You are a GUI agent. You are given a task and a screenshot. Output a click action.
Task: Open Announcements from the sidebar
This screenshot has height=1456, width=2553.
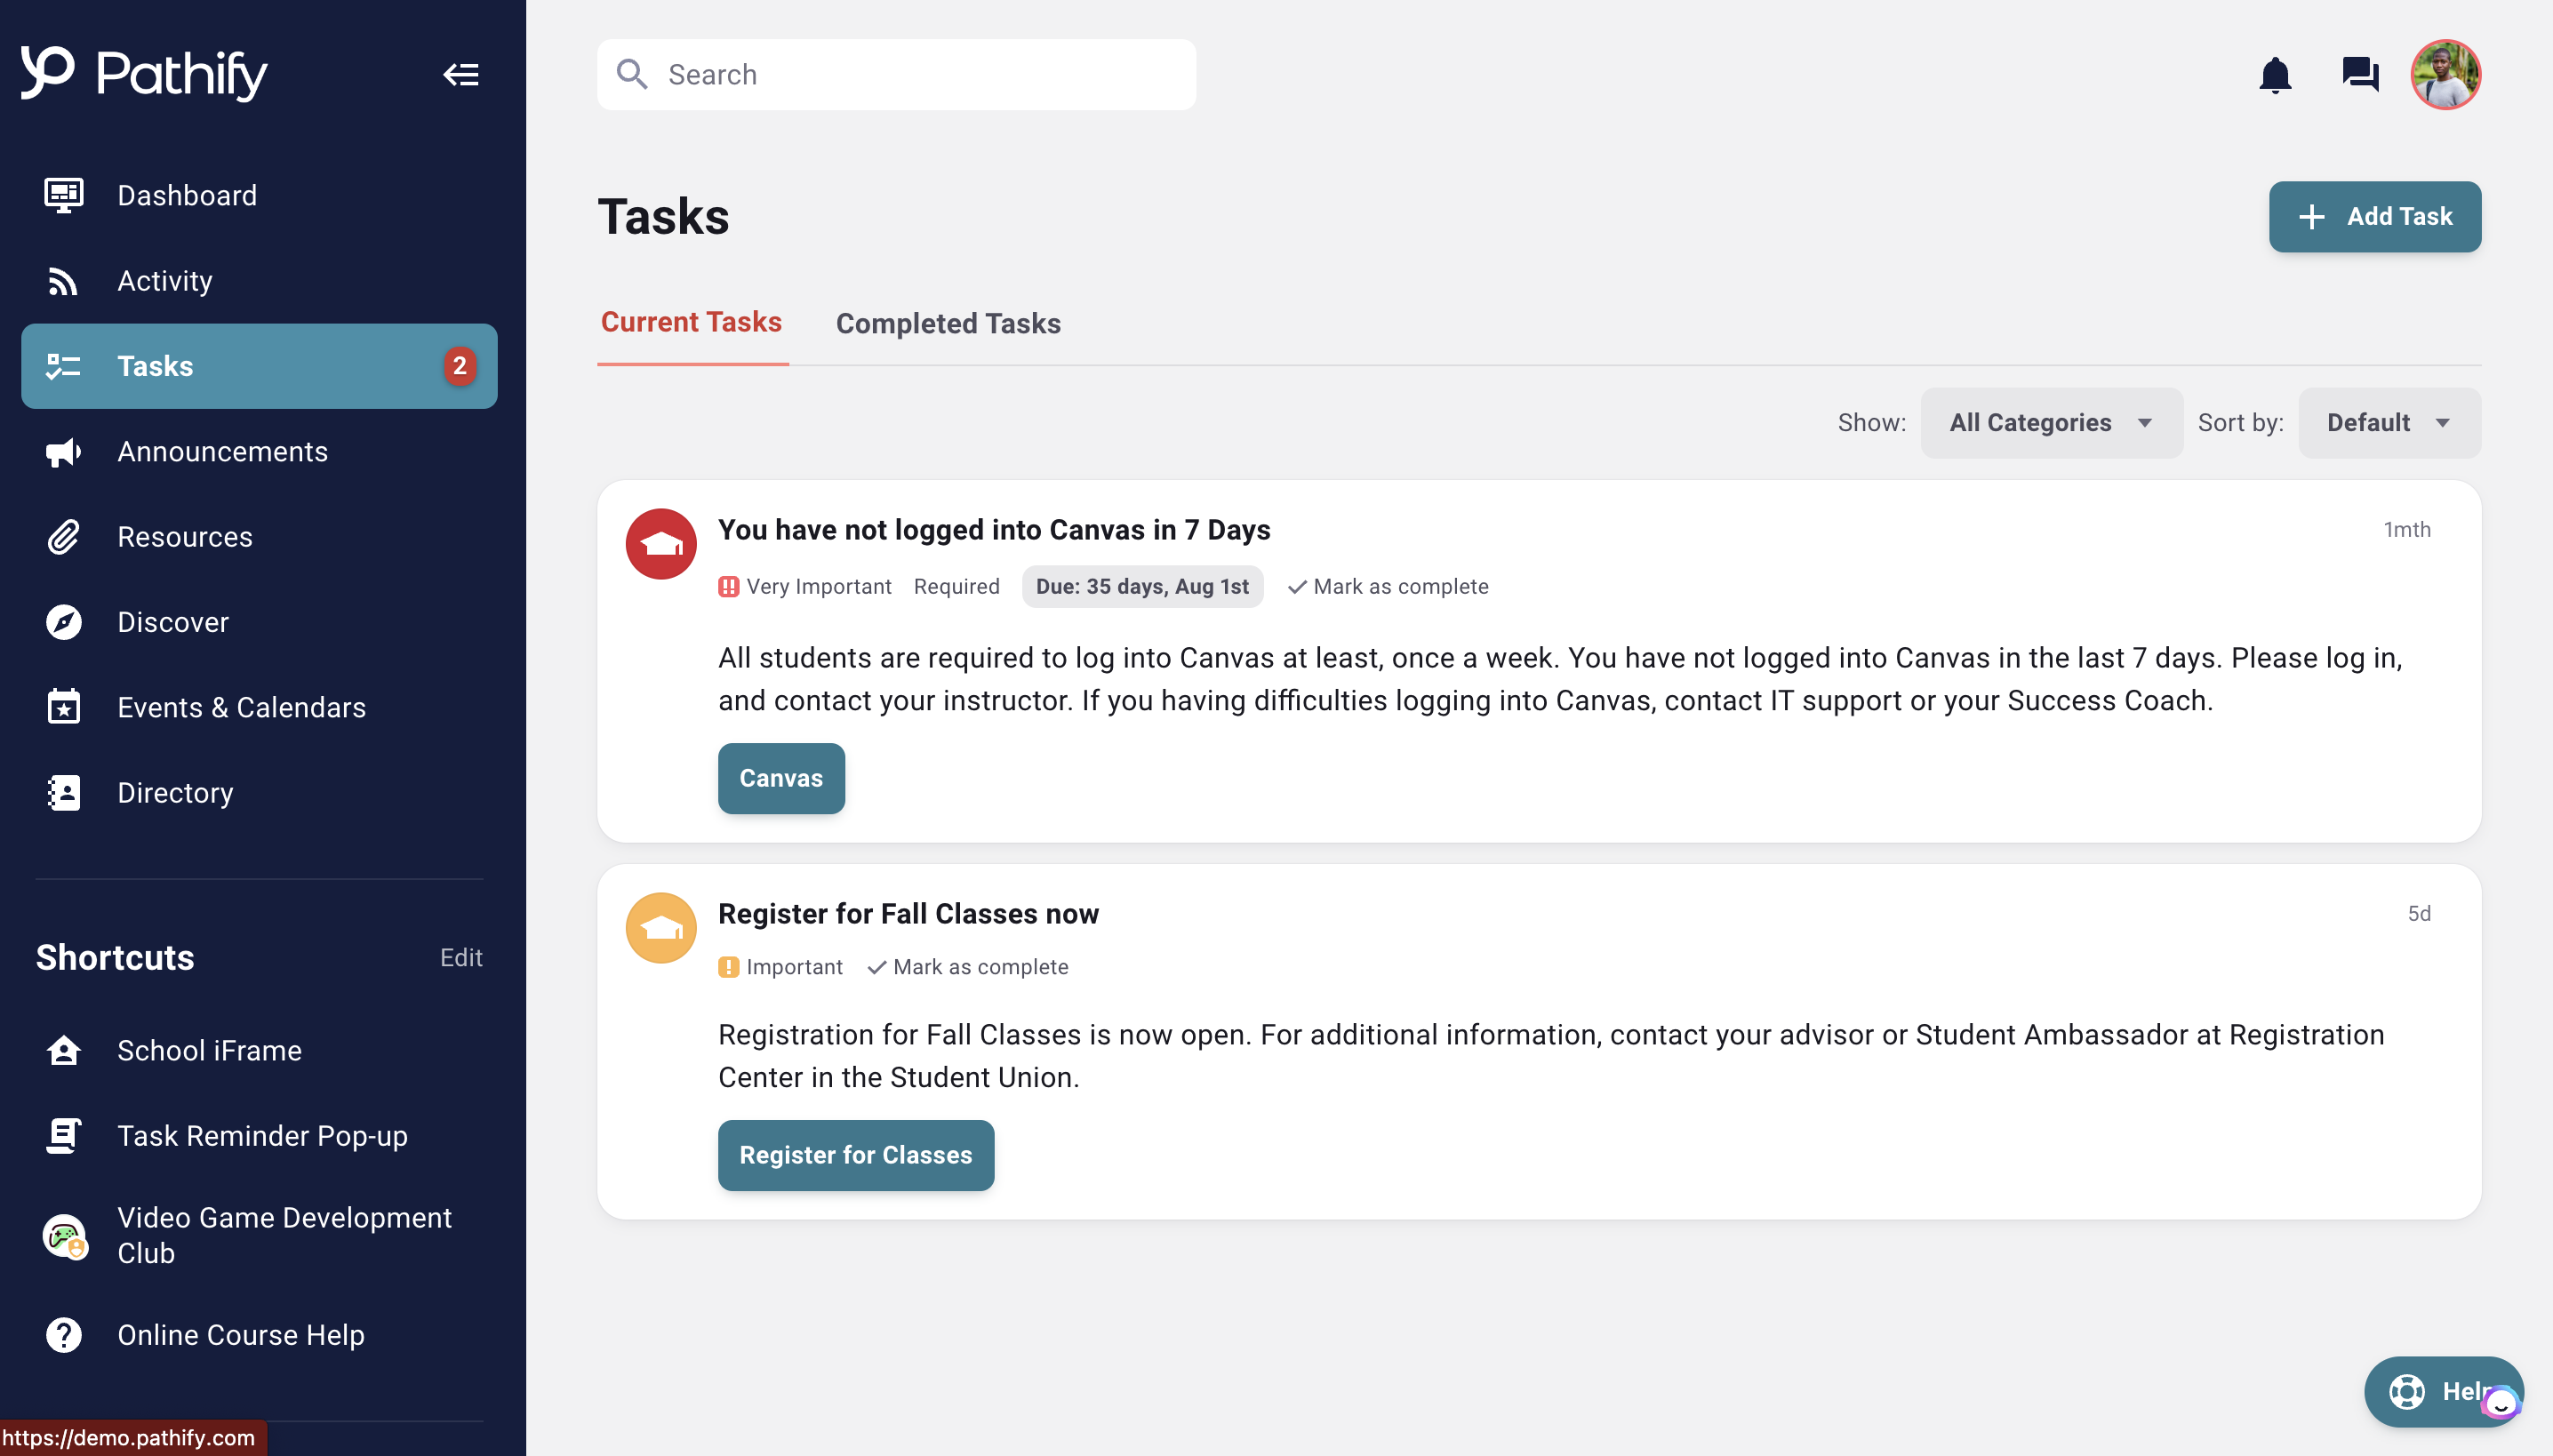[222, 451]
